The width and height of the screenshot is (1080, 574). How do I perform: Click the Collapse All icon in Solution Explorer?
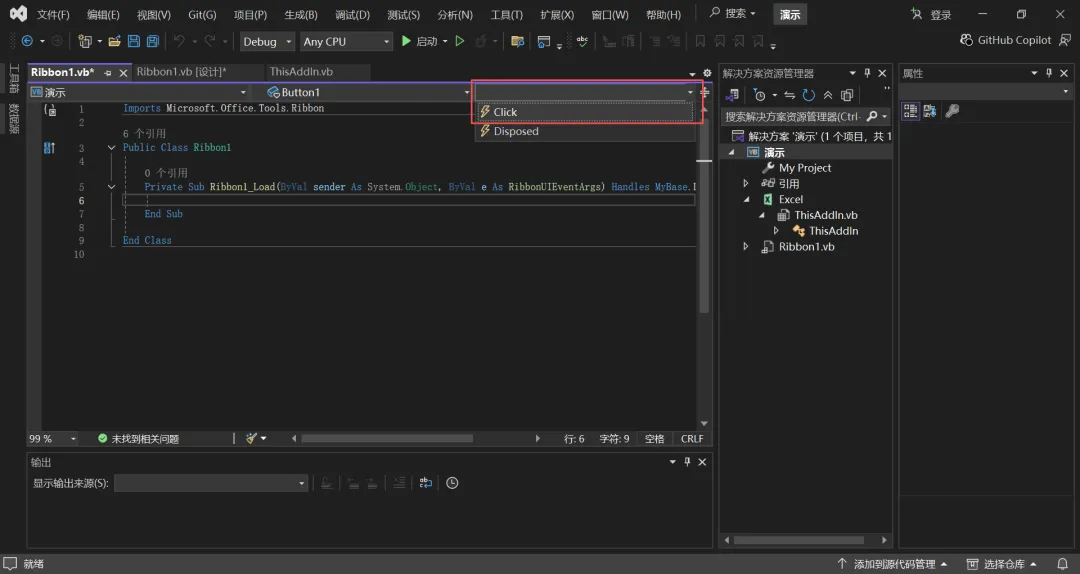pyautogui.click(x=828, y=95)
